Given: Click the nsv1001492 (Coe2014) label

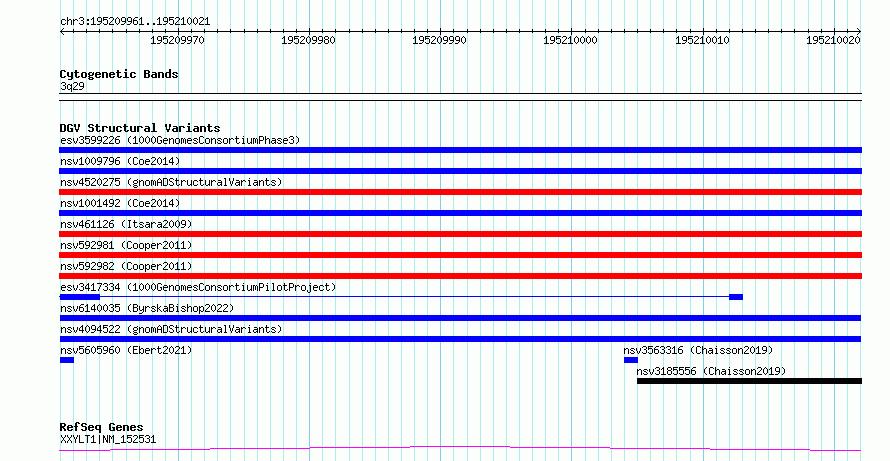Looking at the screenshot, I should [120, 203].
